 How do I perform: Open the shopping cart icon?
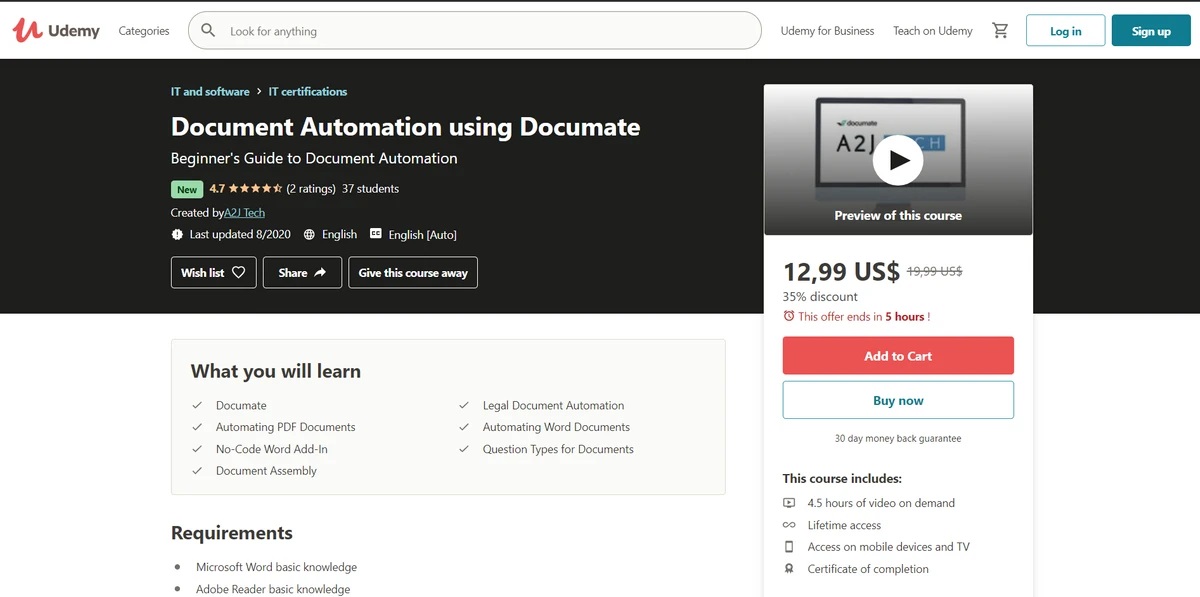pos(1000,31)
